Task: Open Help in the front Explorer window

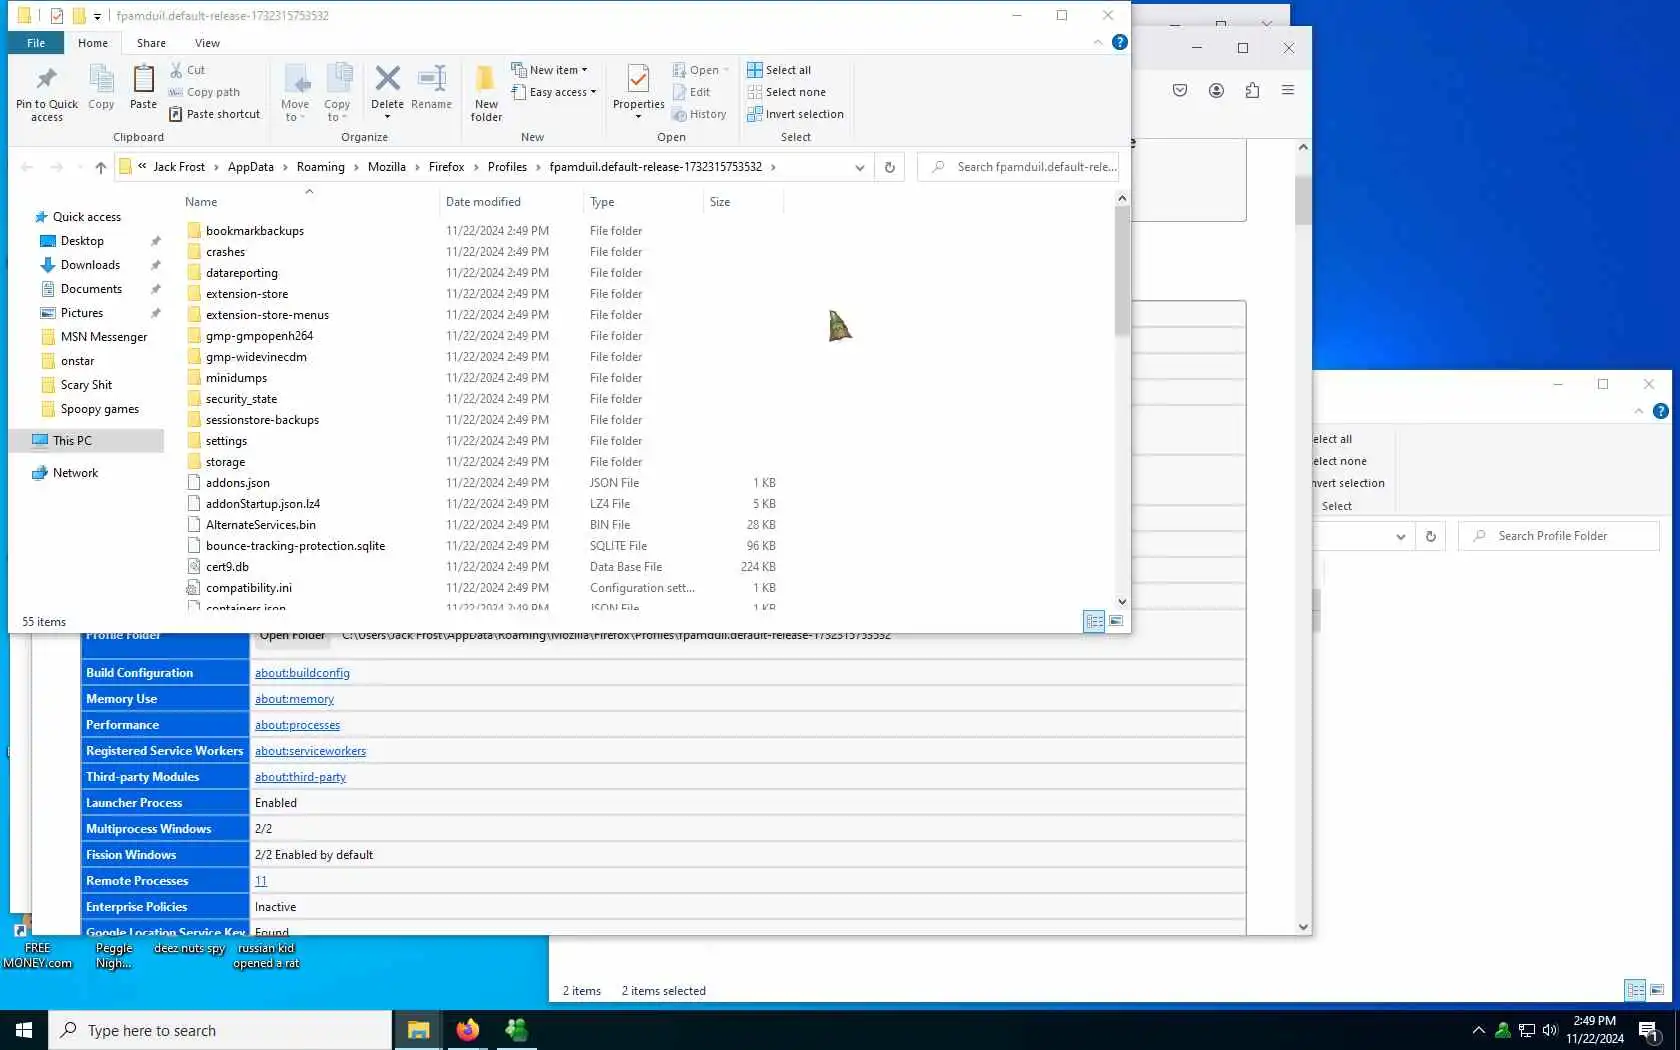Action: coord(1120,42)
